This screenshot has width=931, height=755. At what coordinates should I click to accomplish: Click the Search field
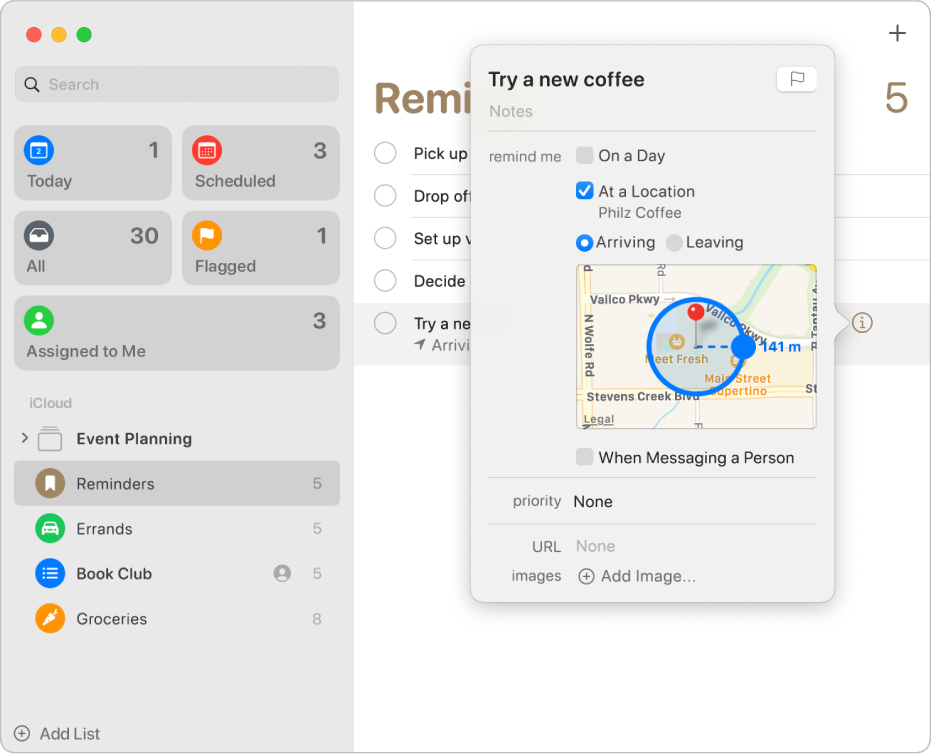tap(177, 84)
